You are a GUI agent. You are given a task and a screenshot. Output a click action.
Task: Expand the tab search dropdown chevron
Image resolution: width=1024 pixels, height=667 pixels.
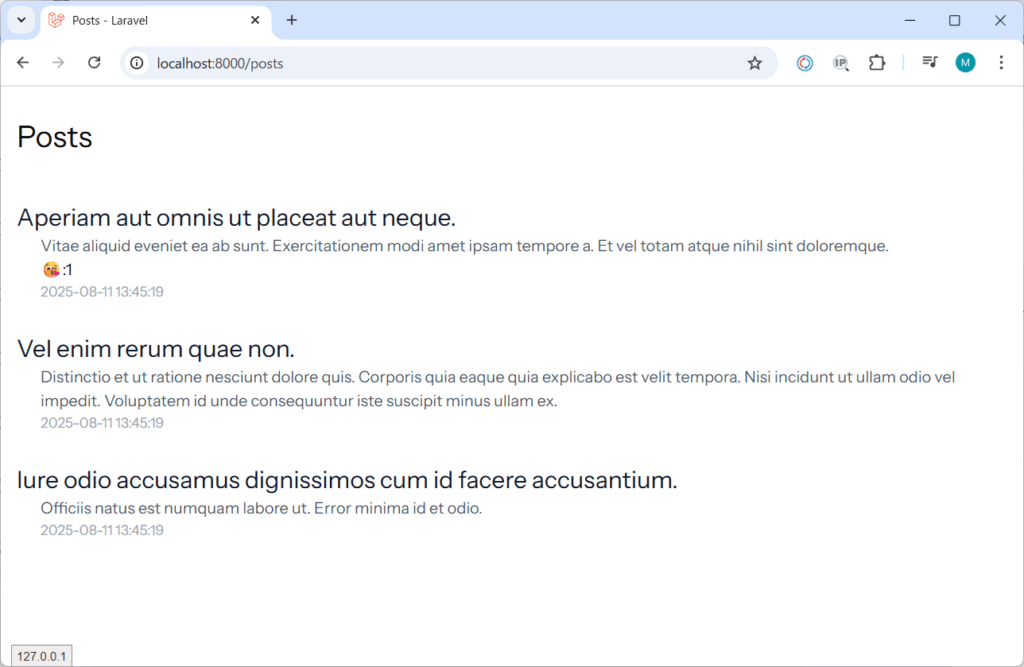point(21,20)
